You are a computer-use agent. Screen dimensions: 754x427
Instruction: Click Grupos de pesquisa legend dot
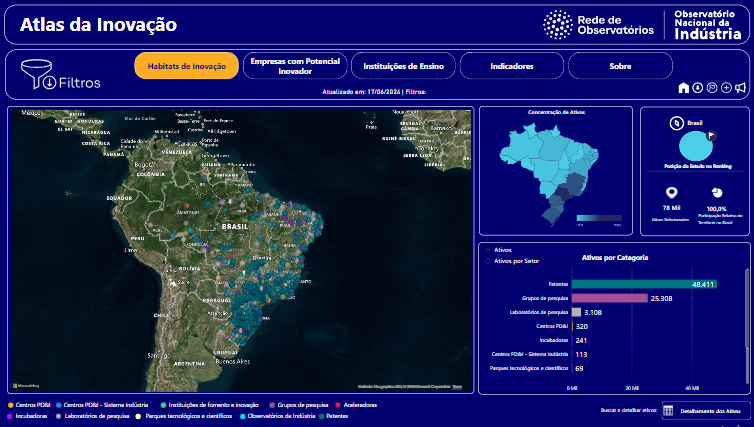coord(272,405)
